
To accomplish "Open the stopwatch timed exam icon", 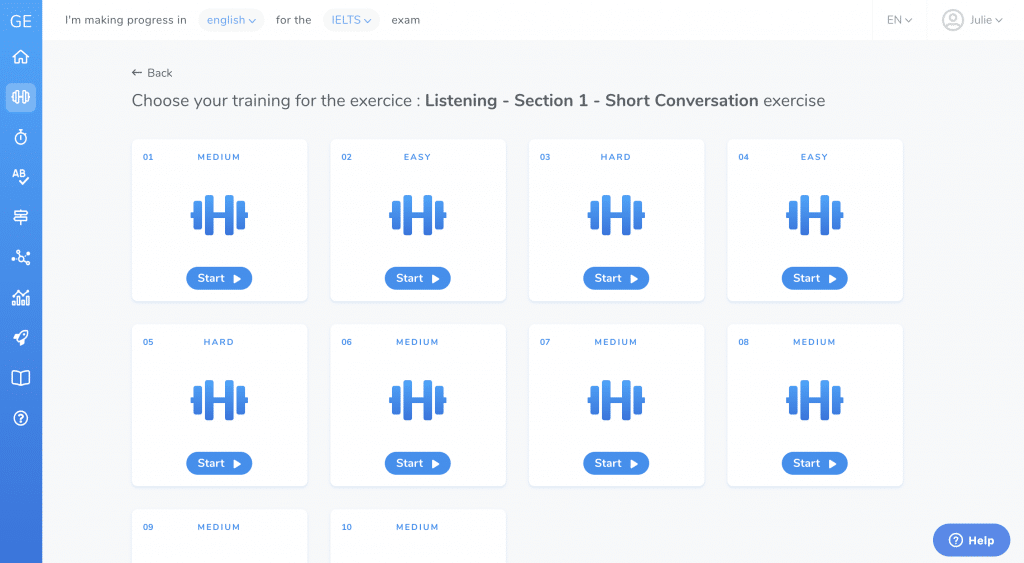I will click(21, 137).
